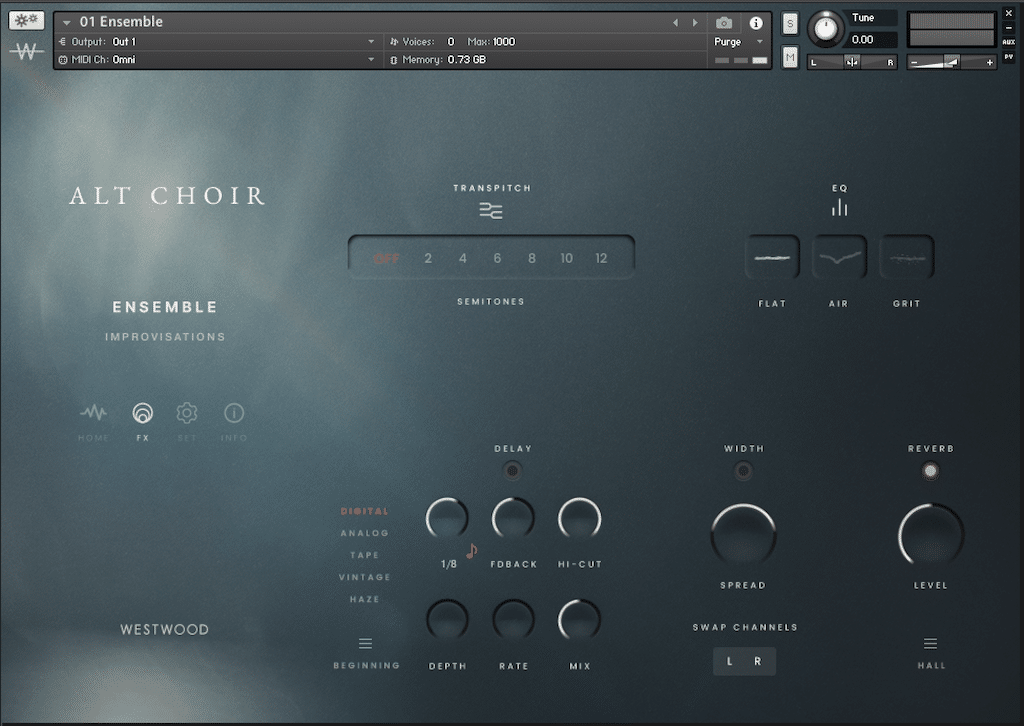Viewport: 1024px width, 726px height.
Task: Set Transpitch to 8 semitones
Action: (532, 259)
